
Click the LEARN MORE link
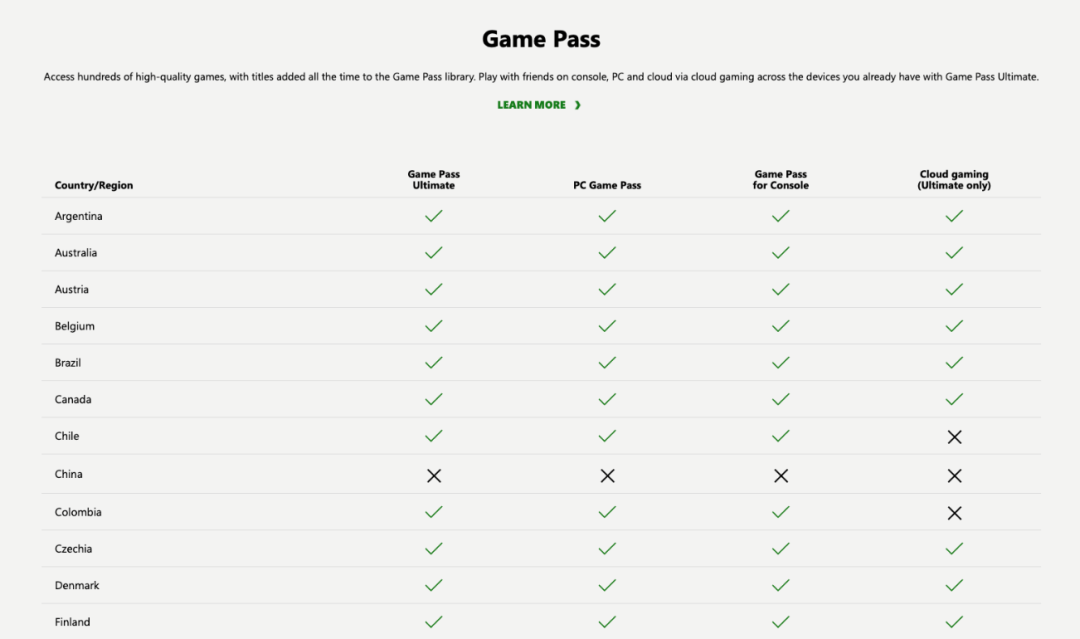(x=531, y=105)
